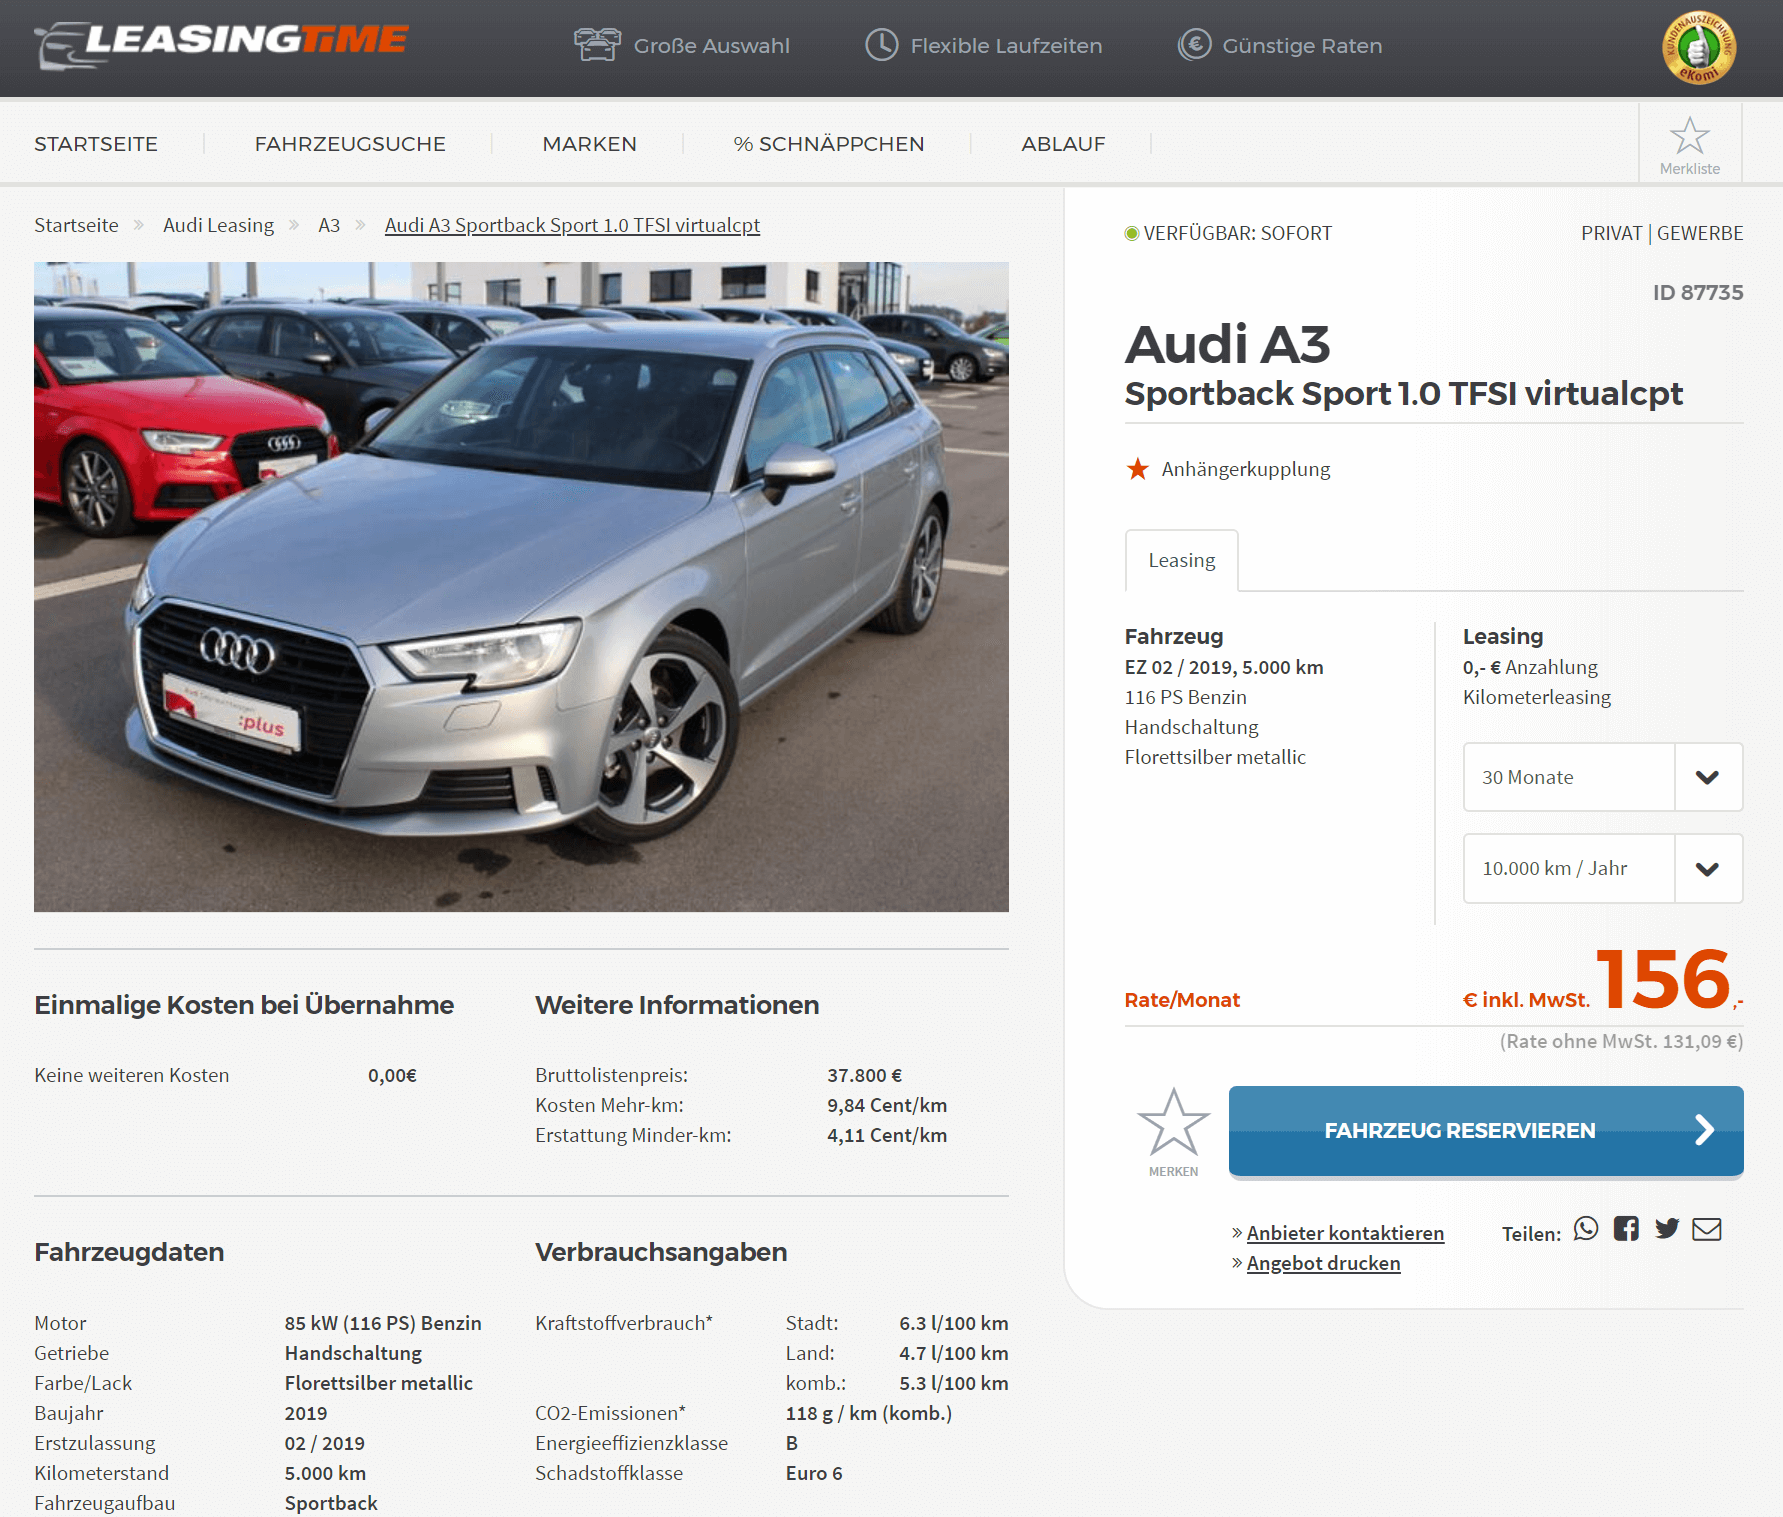Click the 156 monthly rate price
Viewport: 1783px width, 1517px height.
point(1663,979)
